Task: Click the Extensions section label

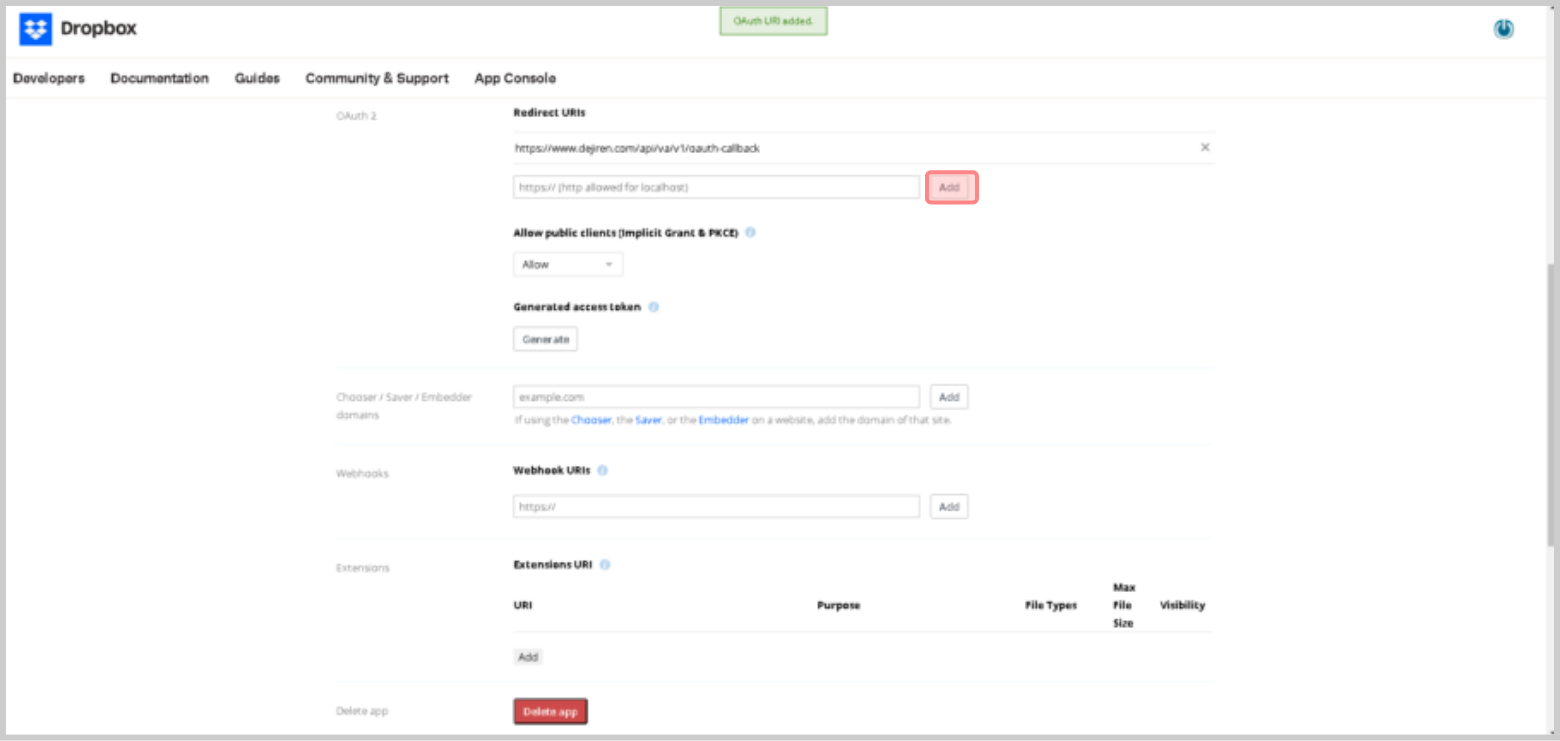Action: tap(363, 568)
